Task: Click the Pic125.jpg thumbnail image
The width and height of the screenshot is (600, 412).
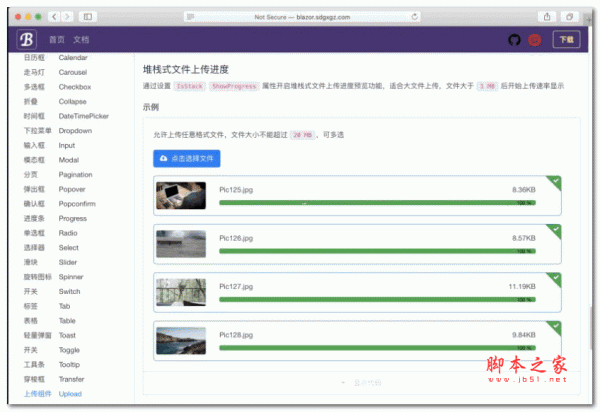Action: tap(181, 195)
